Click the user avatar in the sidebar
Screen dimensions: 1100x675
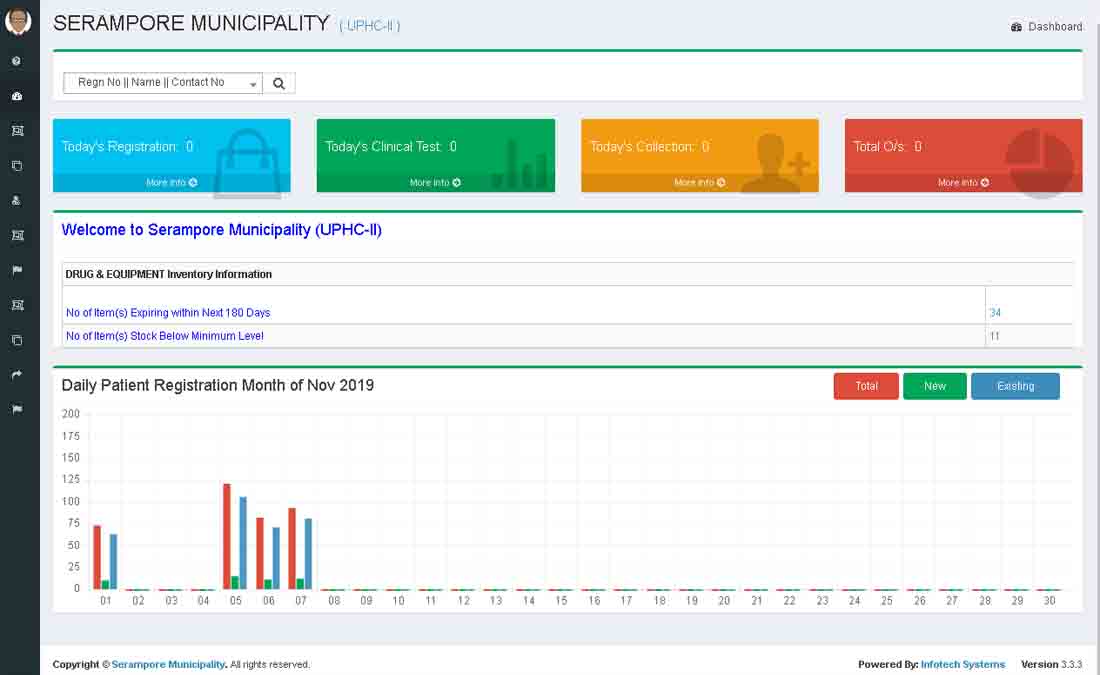18,21
